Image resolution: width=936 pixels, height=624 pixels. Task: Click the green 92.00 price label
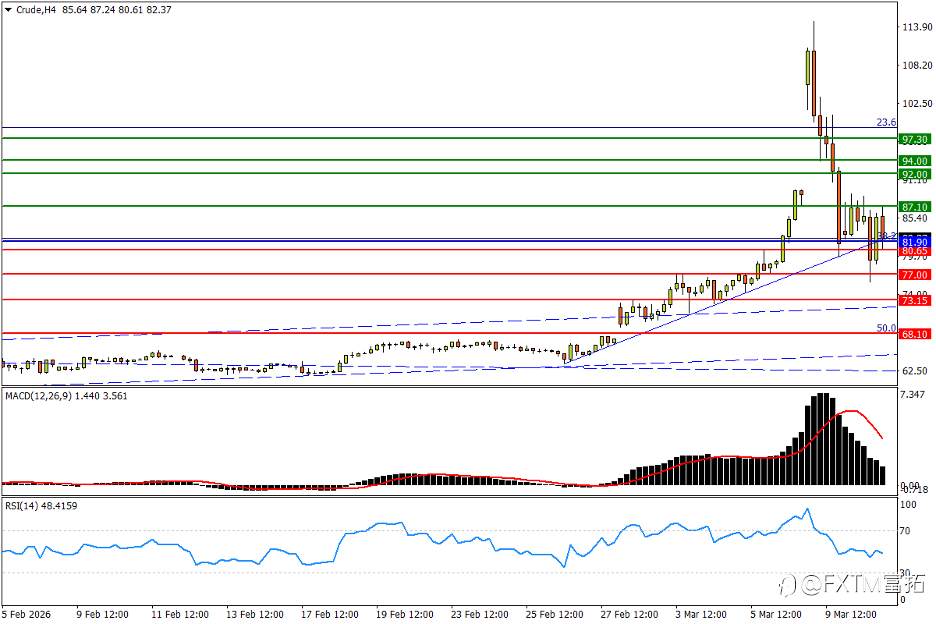[915, 174]
